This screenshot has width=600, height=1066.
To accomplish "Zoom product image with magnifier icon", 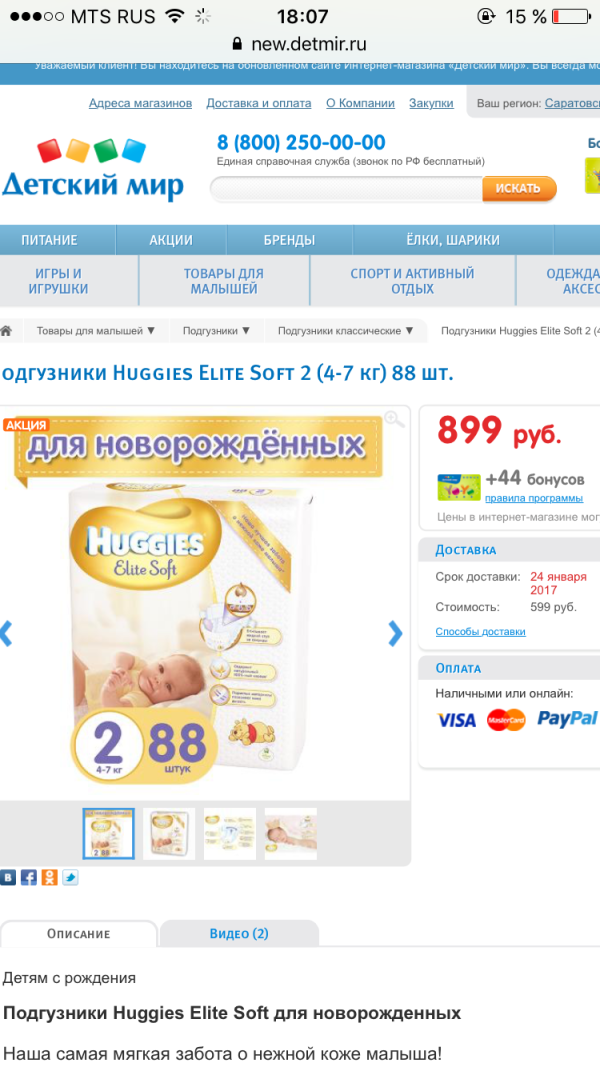I will 394,419.
